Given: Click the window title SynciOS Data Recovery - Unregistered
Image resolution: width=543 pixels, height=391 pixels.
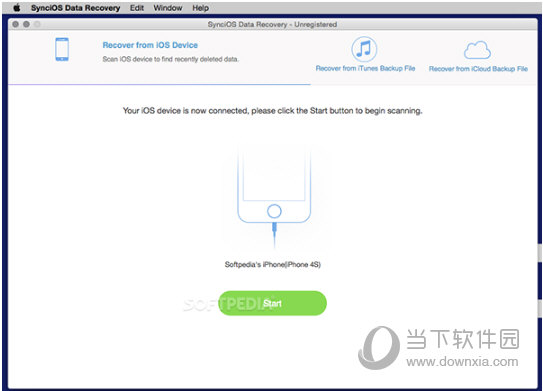Looking at the screenshot, I should 272,25.
